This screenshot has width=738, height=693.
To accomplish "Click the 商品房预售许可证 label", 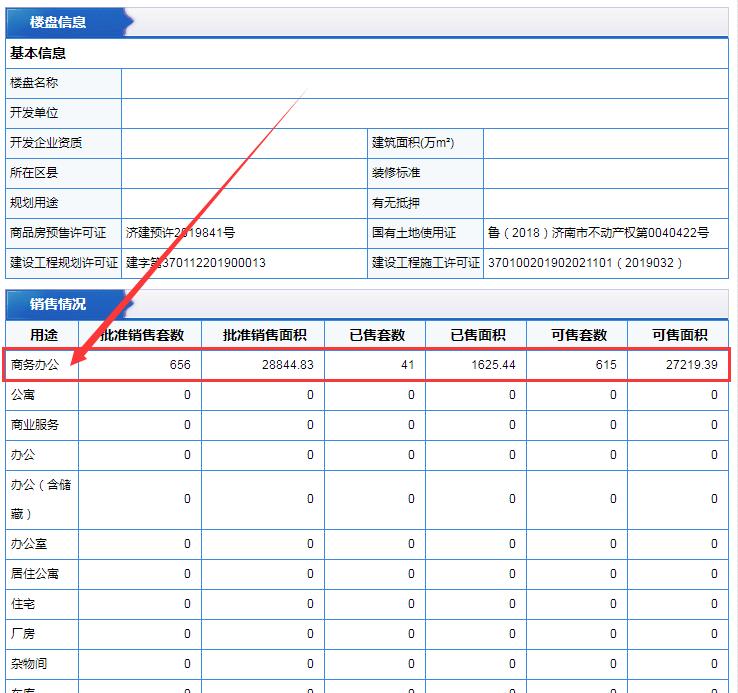I will pos(58,233).
